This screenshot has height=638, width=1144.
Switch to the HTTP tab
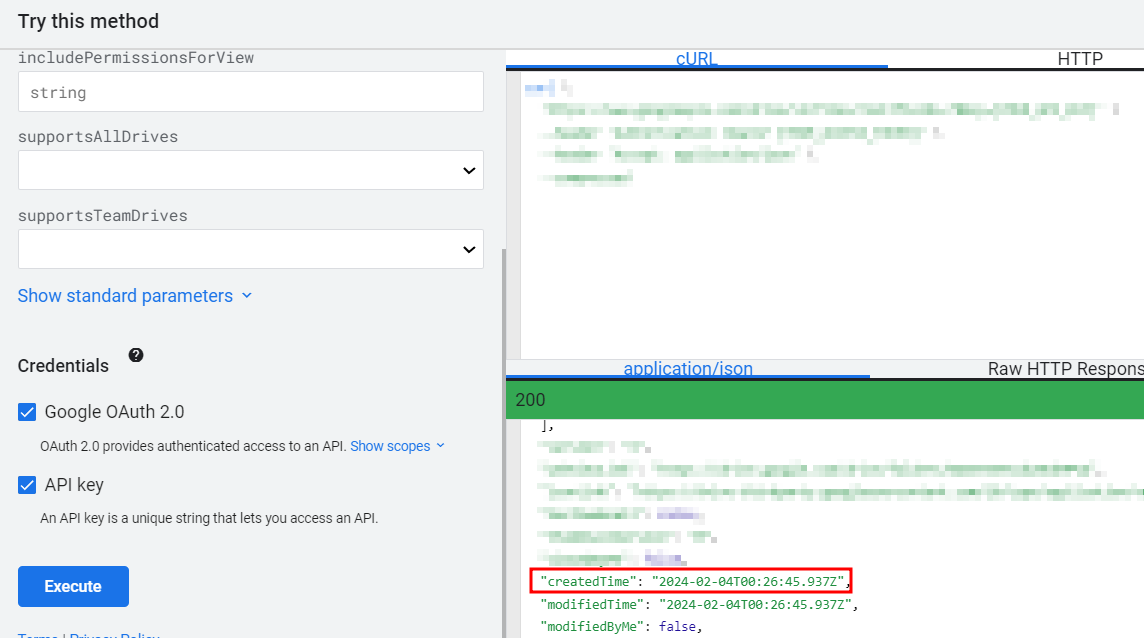pyautogui.click(x=1080, y=58)
